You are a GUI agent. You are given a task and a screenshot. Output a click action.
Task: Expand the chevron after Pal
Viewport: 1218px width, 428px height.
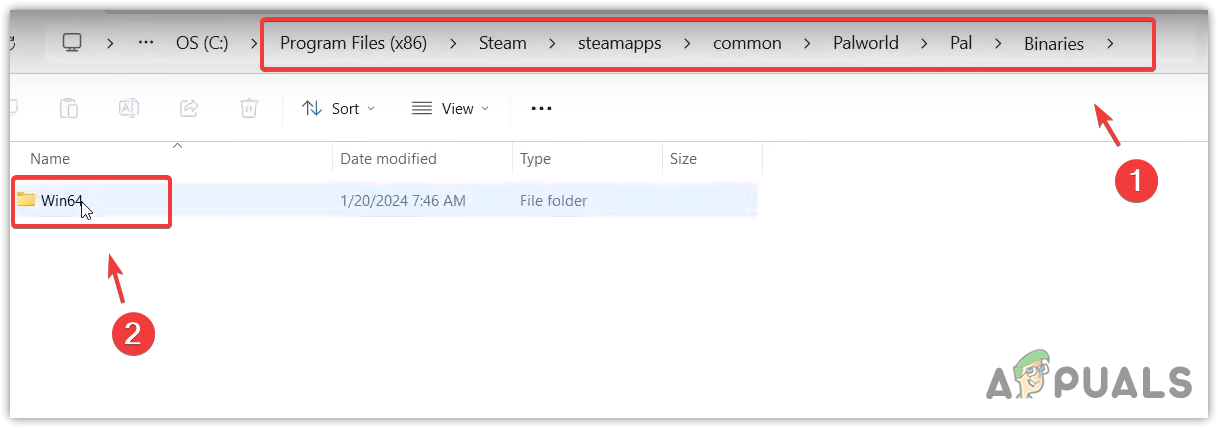pyautogui.click(x=999, y=43)
